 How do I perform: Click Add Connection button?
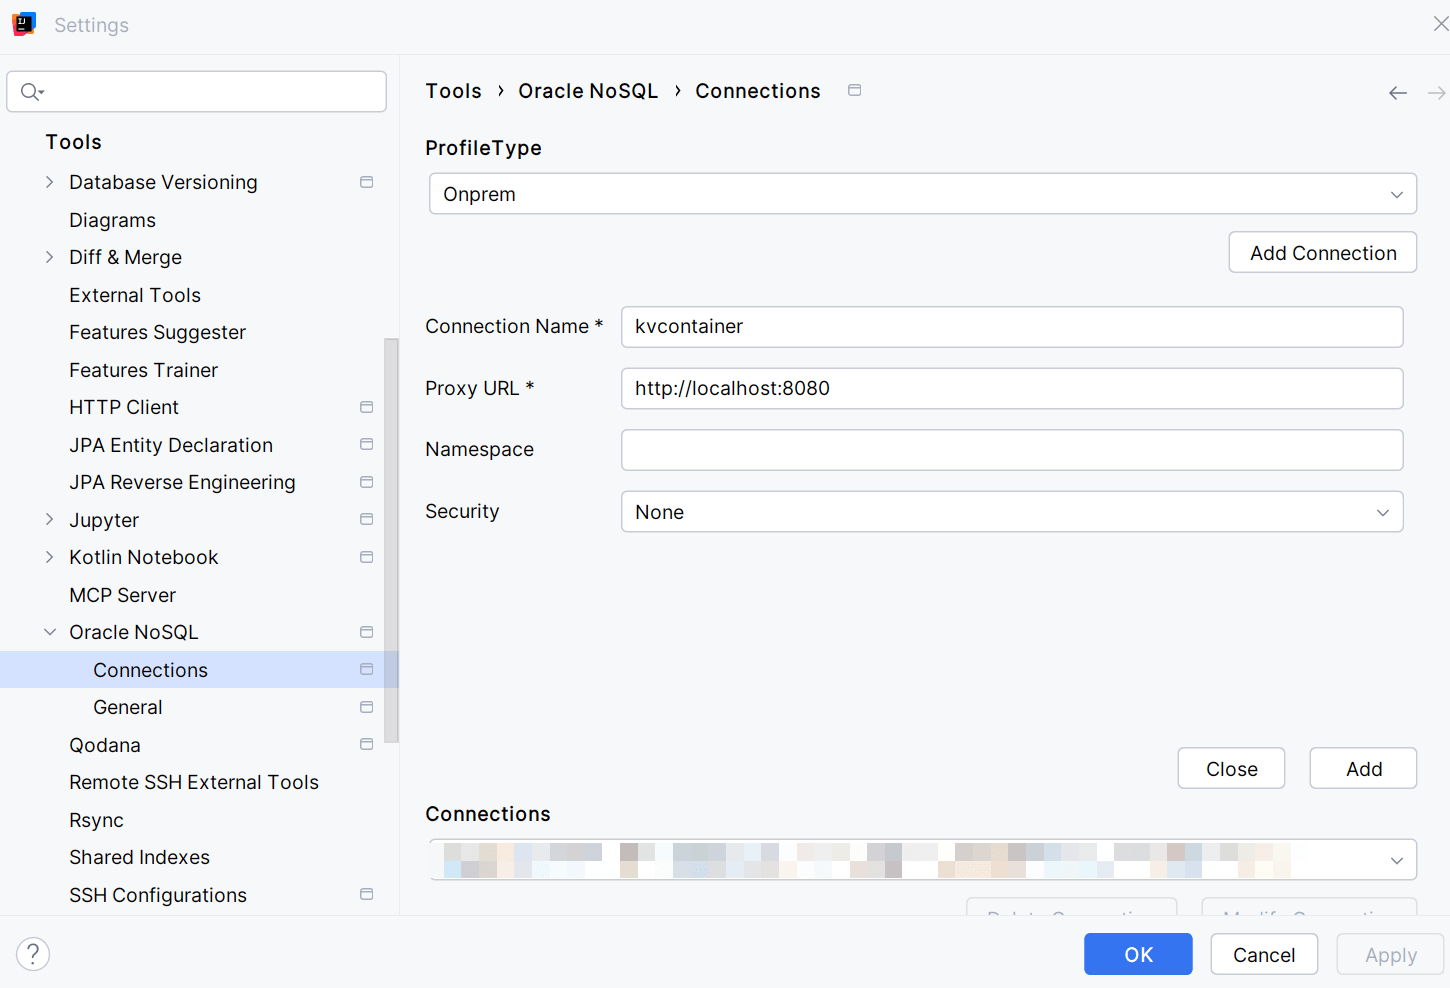click(x=1323, y=252)
